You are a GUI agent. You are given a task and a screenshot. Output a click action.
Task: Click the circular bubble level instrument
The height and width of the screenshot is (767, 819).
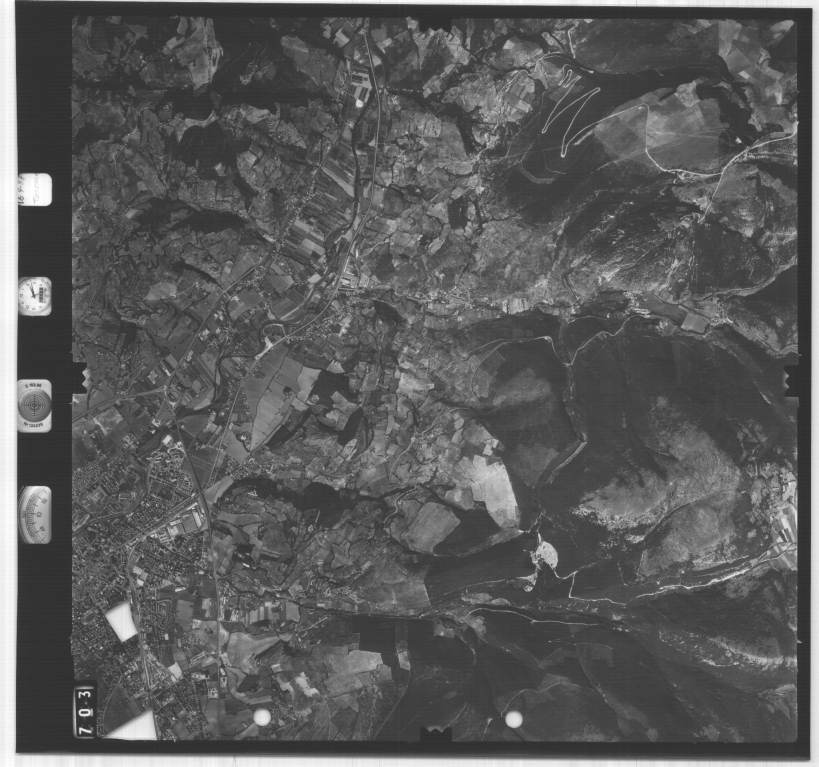pos(34,406)
